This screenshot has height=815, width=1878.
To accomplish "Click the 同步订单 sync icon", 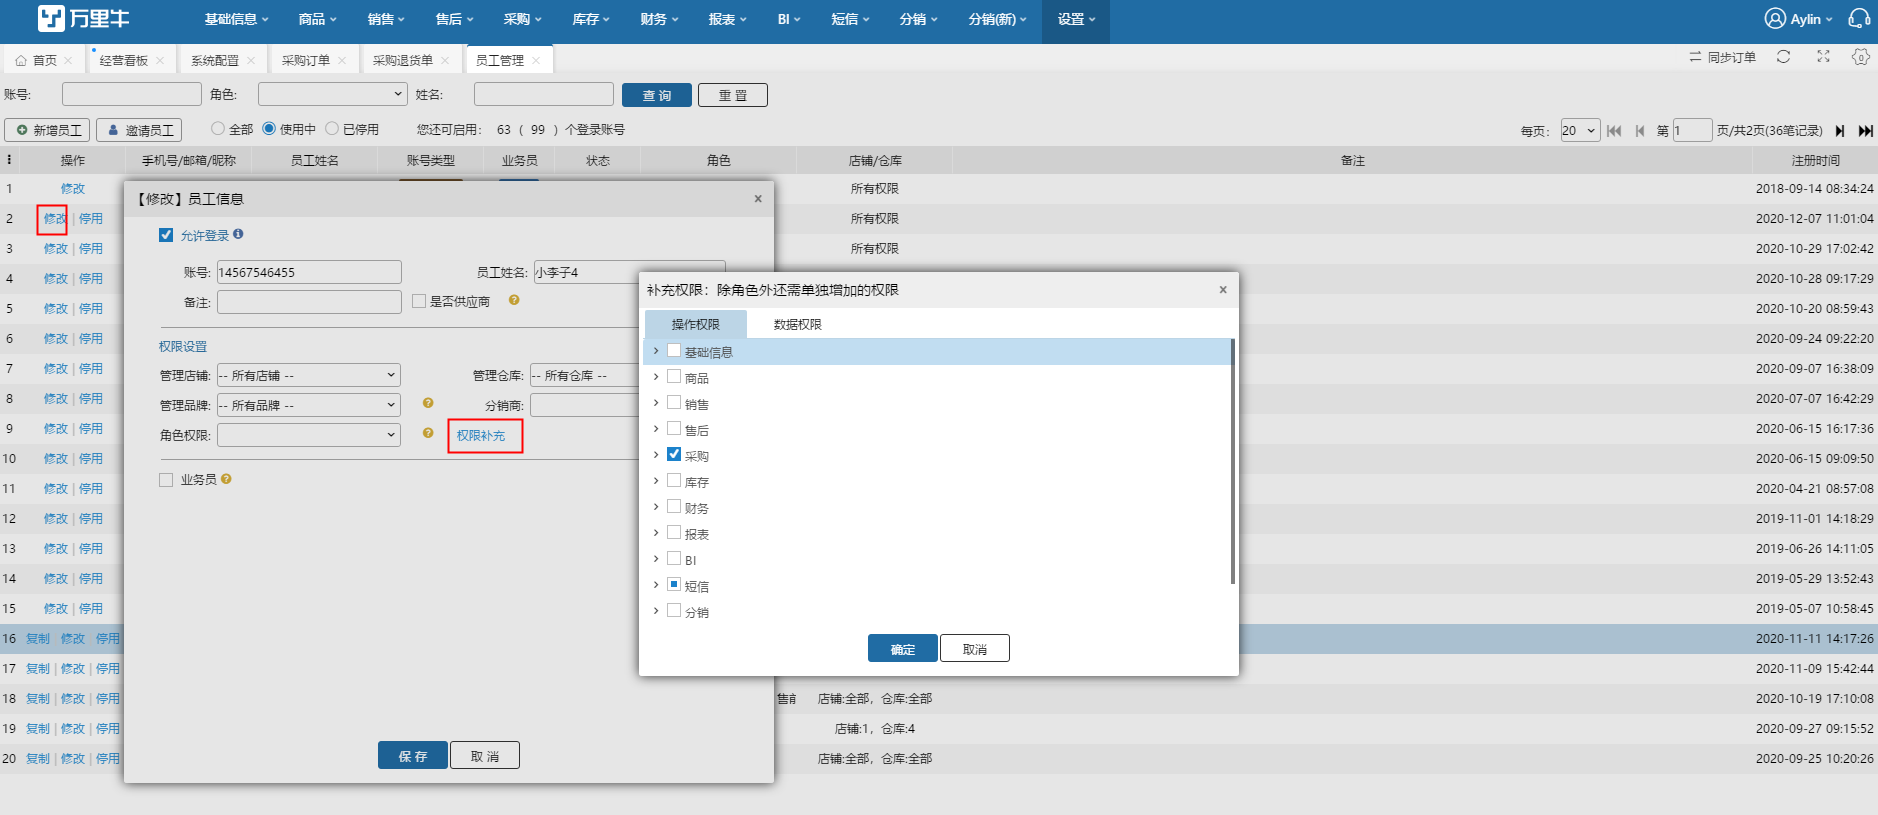I will point(1695,57).
